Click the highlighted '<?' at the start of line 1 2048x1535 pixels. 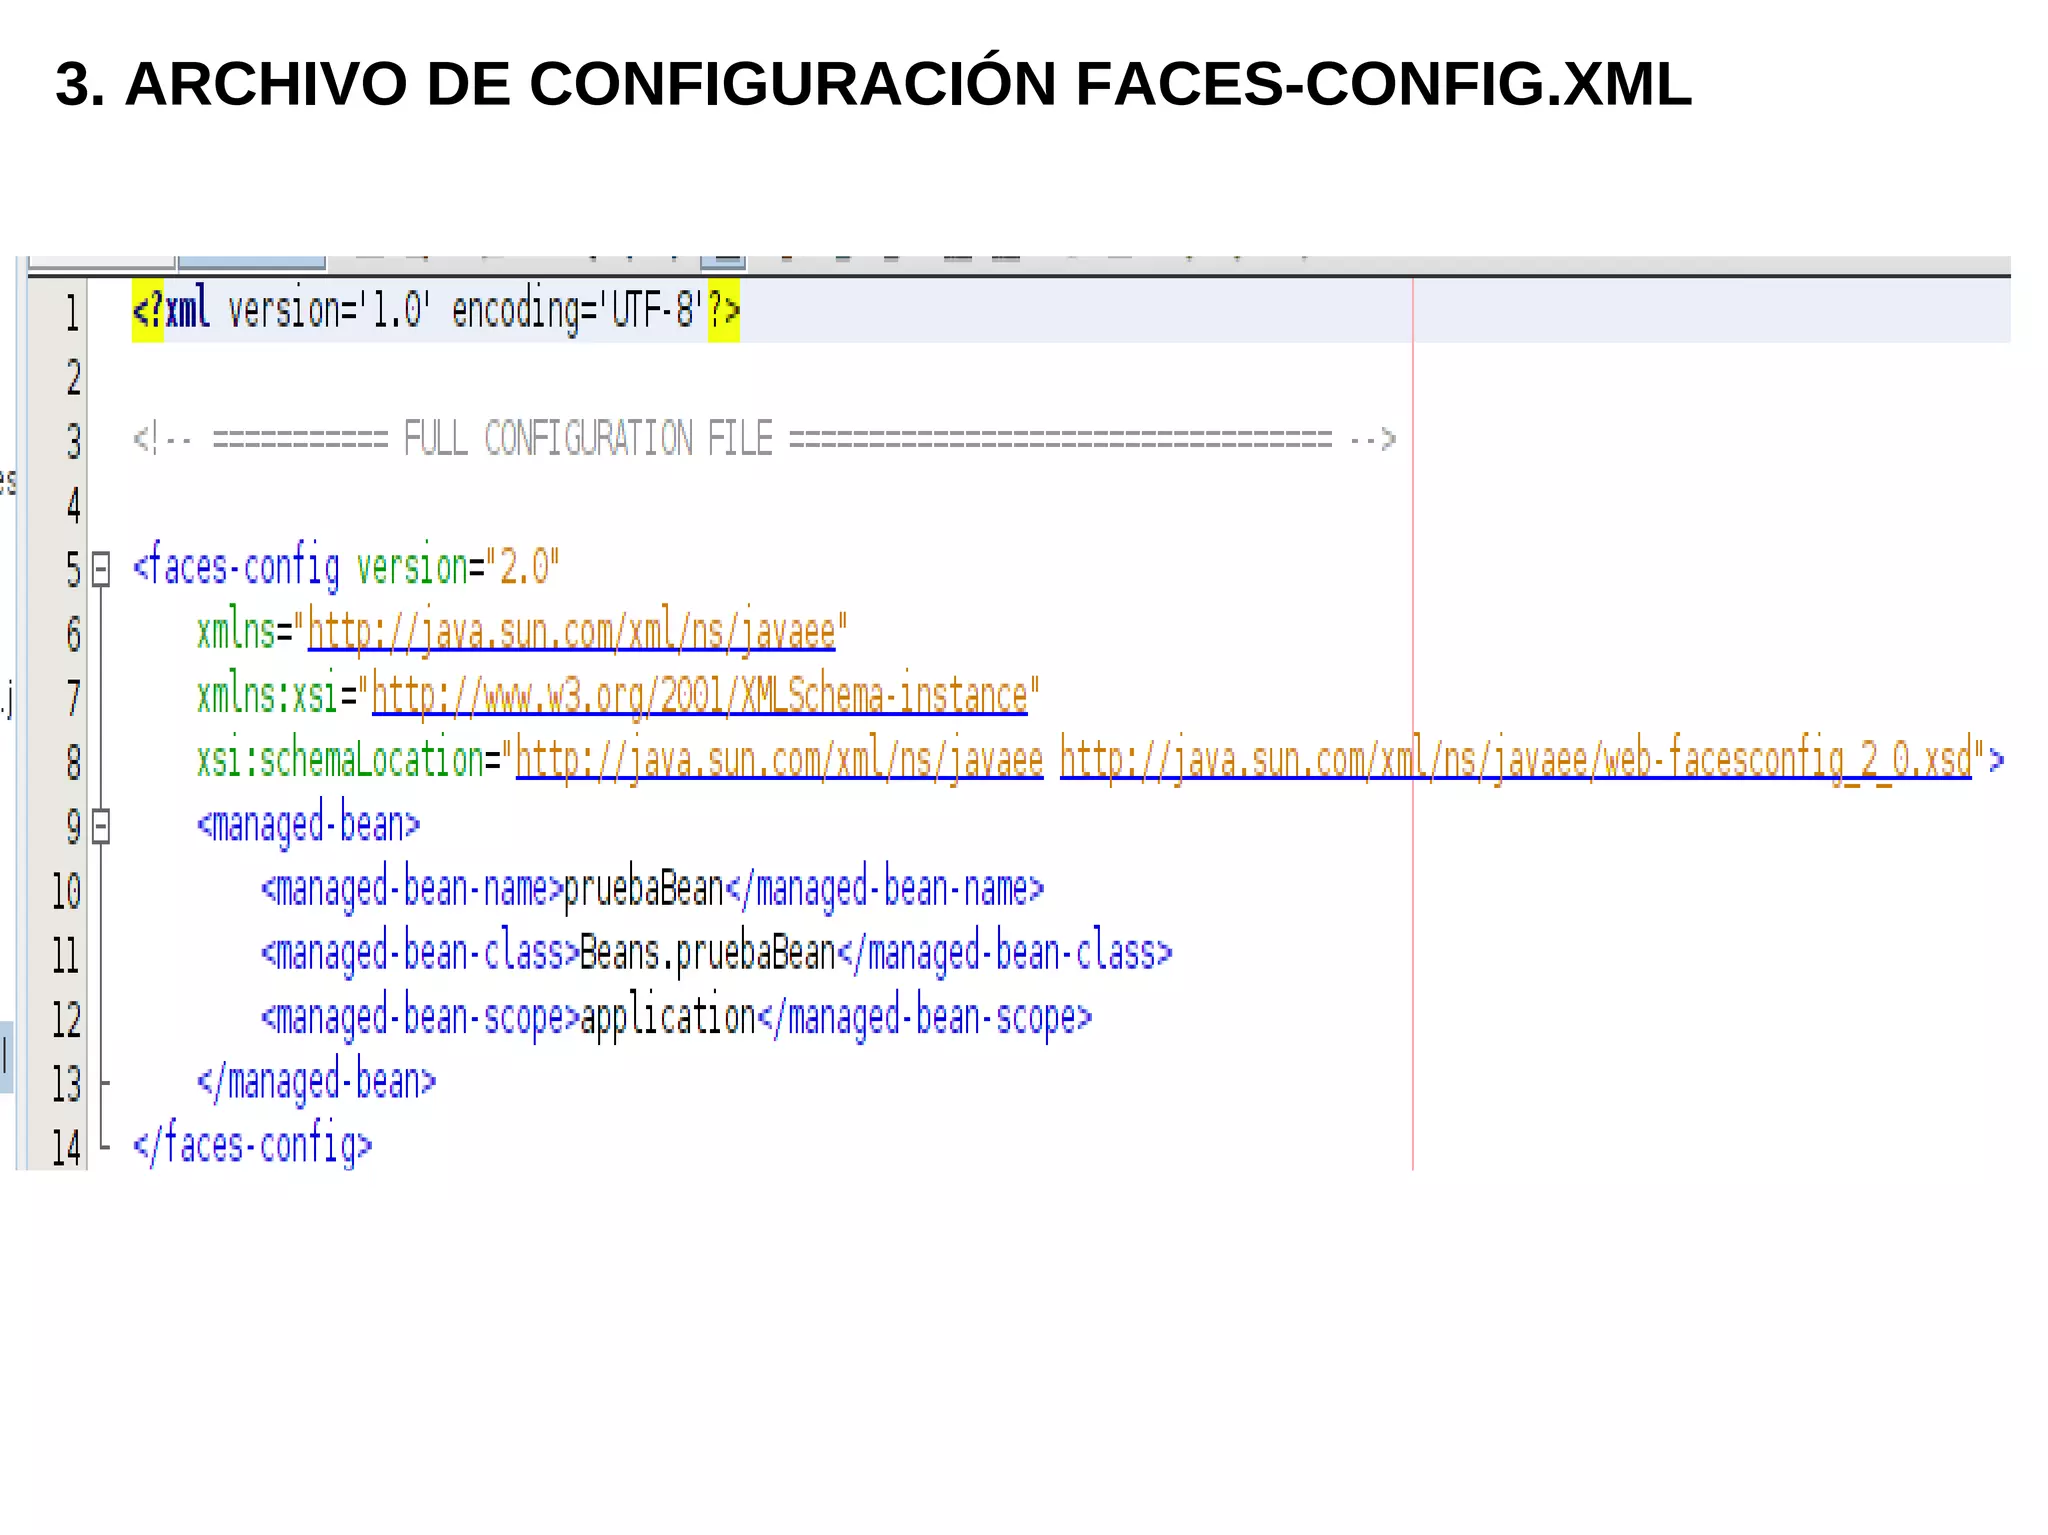148,311
